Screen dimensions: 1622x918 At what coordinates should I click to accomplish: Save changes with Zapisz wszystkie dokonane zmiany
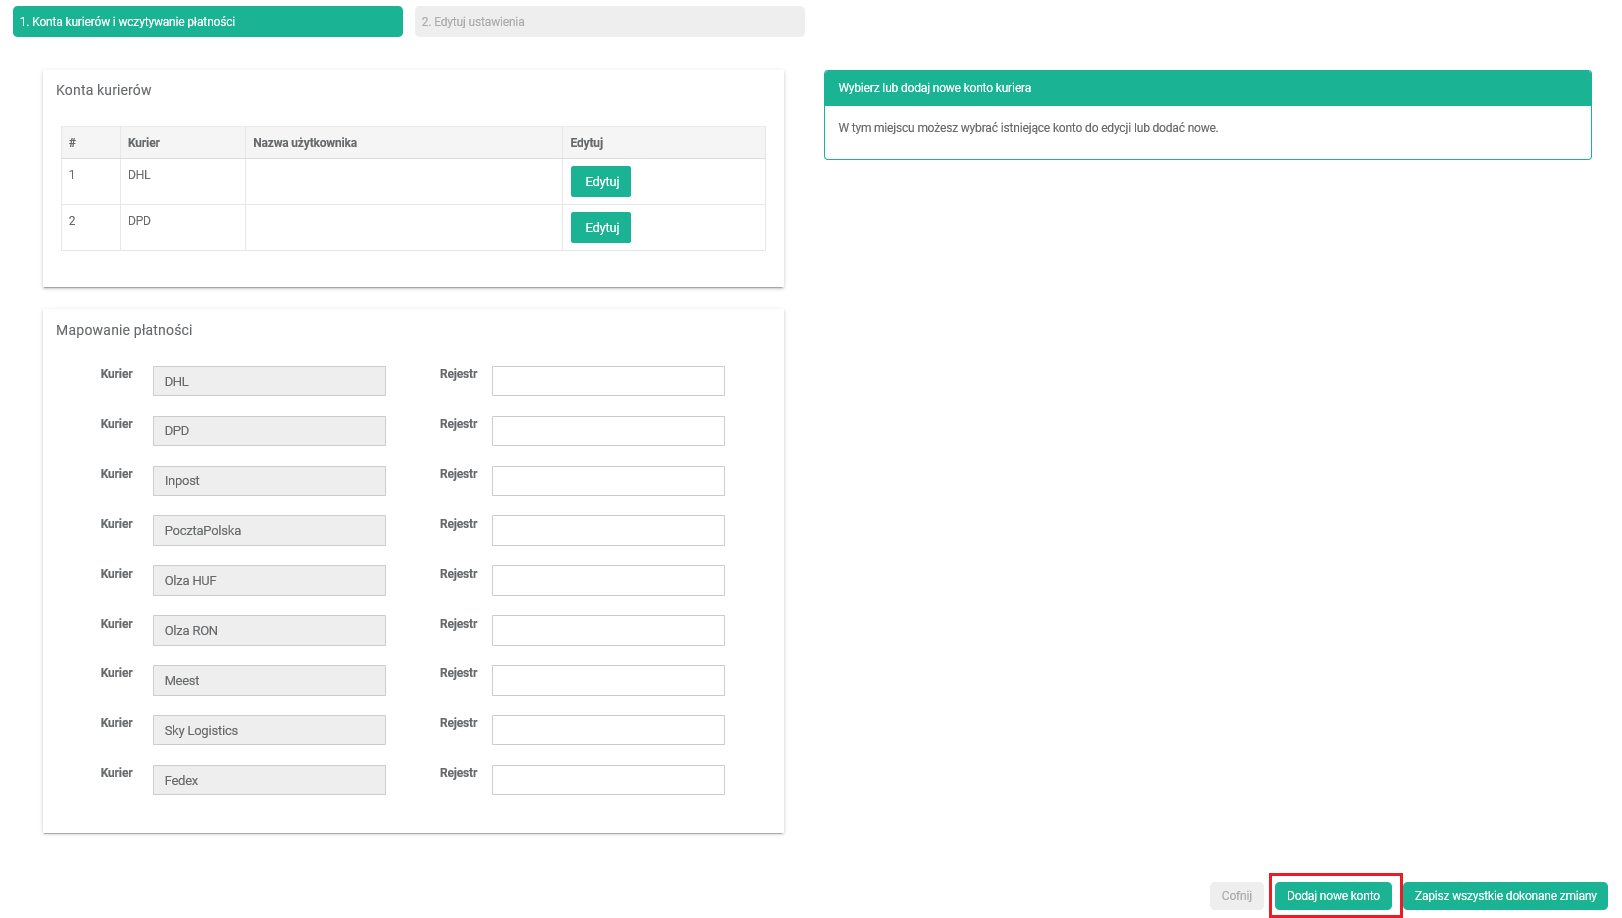(x=1505, y=896)
